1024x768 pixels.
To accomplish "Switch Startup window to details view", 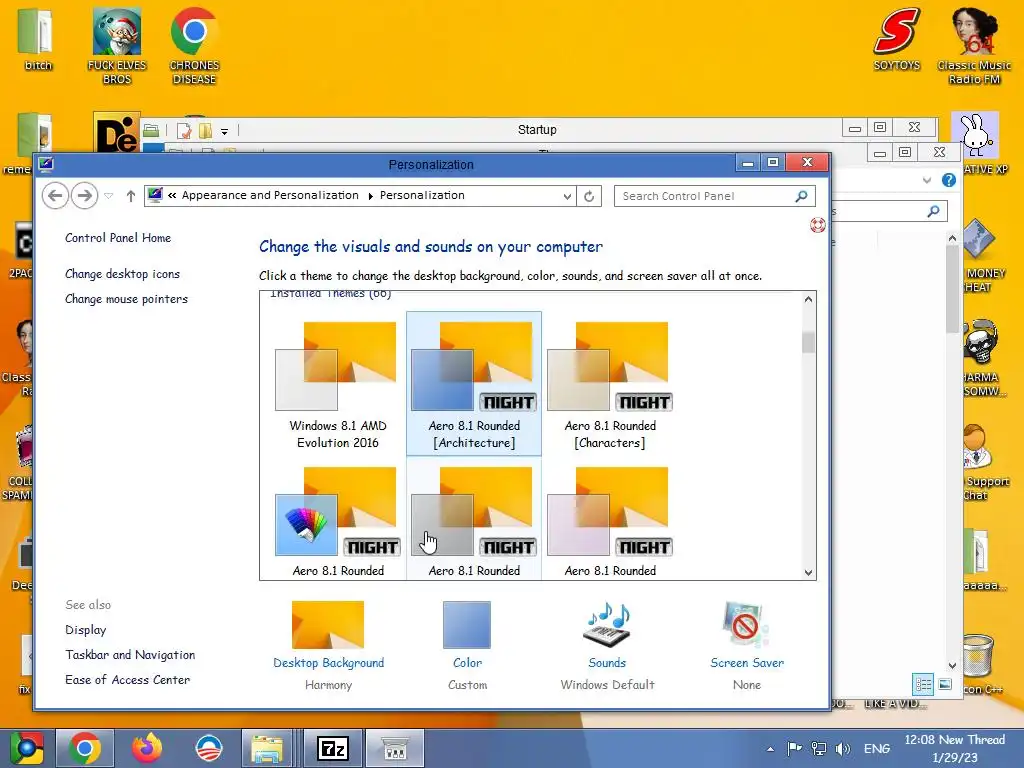I will (923, 684).
